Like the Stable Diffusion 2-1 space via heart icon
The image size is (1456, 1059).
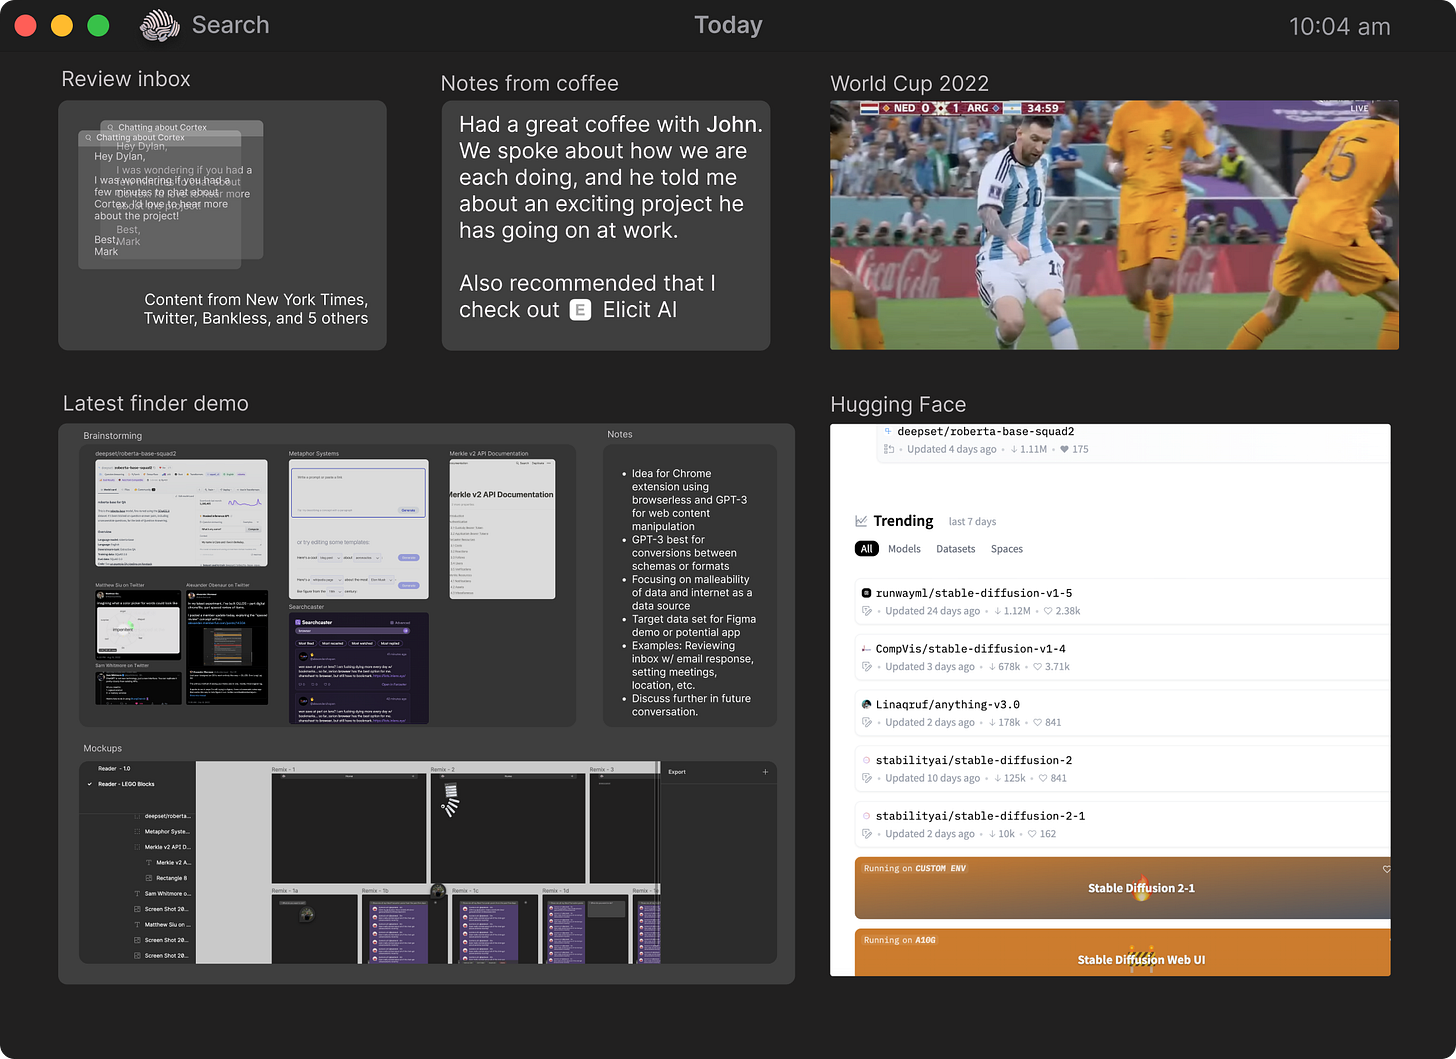[x=1387, y=870]
